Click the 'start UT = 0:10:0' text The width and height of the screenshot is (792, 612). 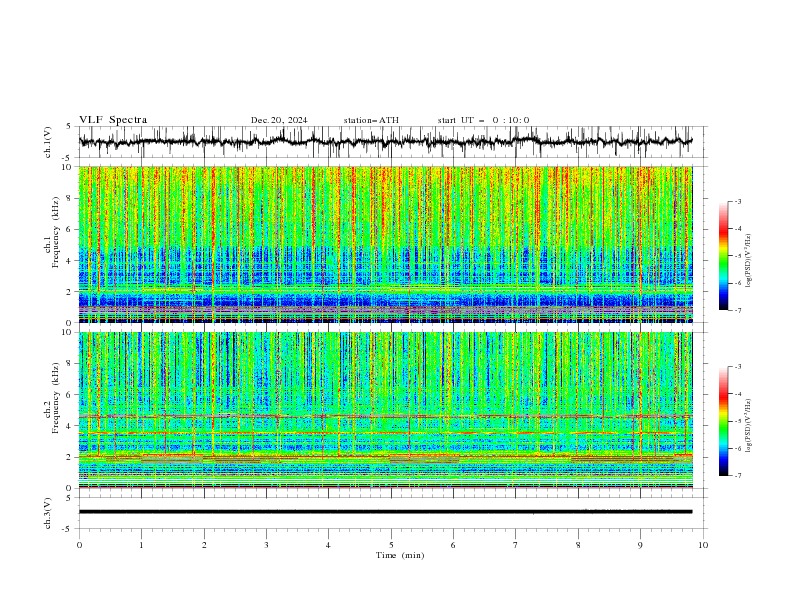pos(483,120)
